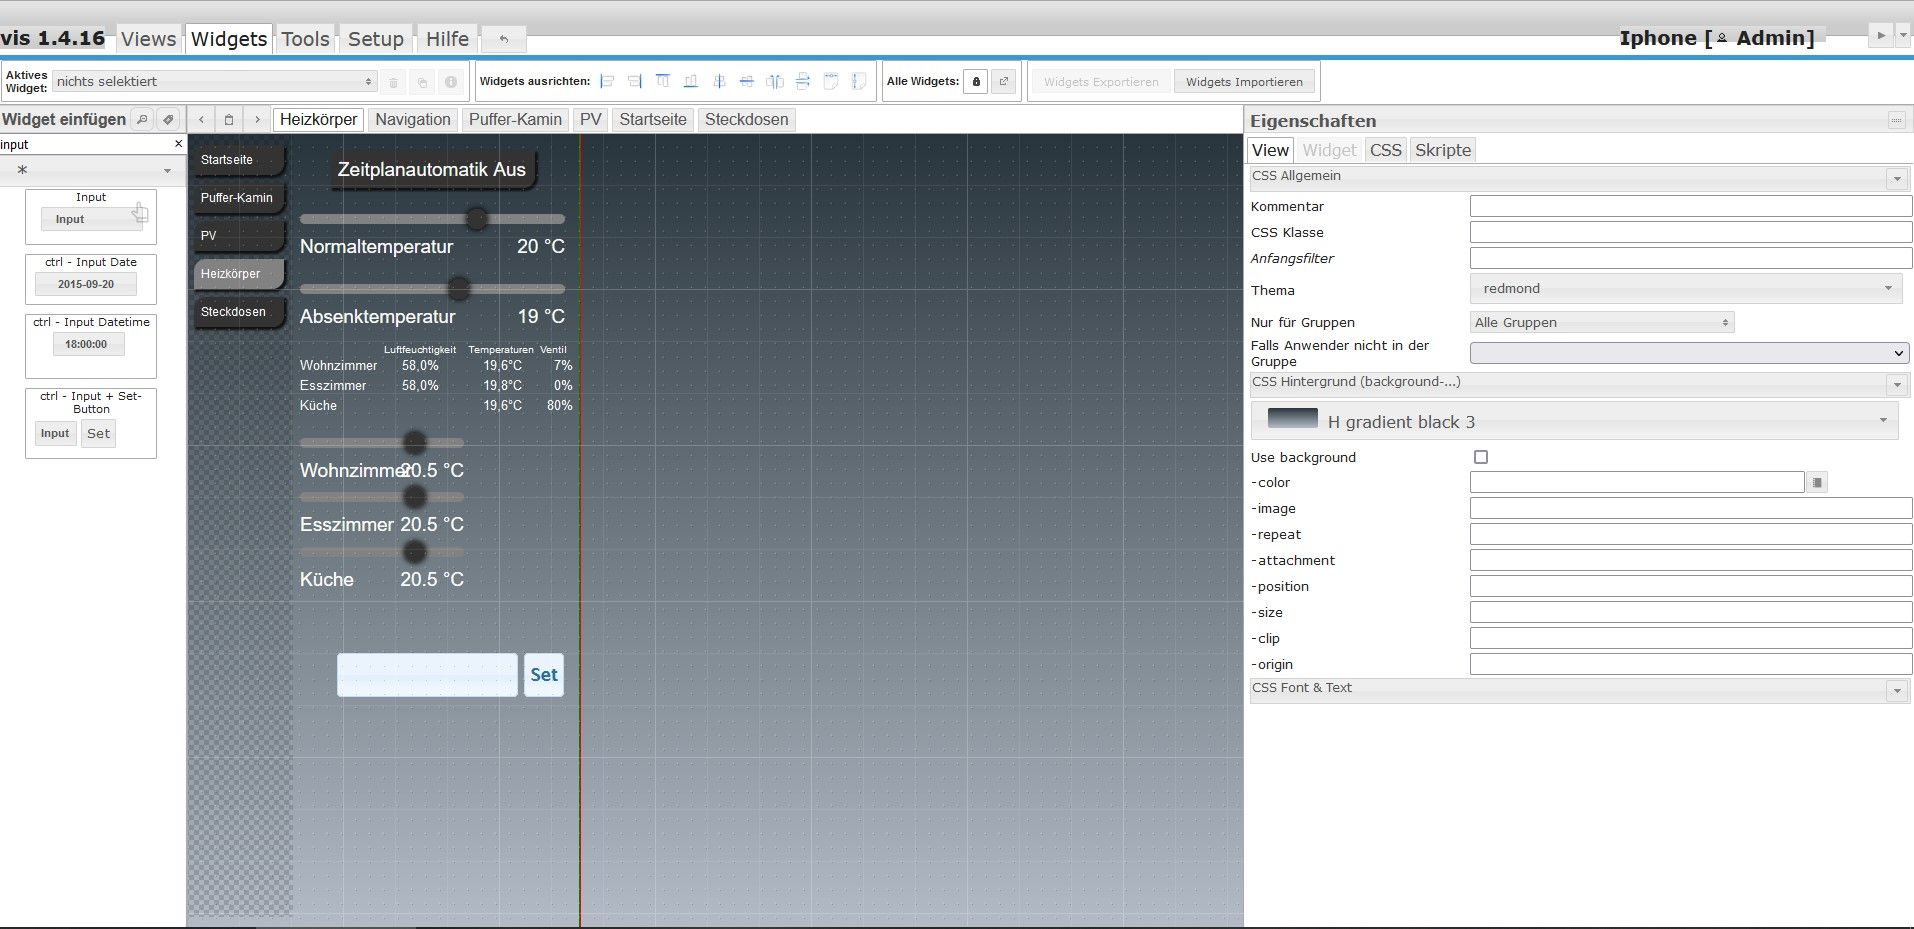Click the undo arrow icon
Screen dimensions: 1914x929
[504, 39]
